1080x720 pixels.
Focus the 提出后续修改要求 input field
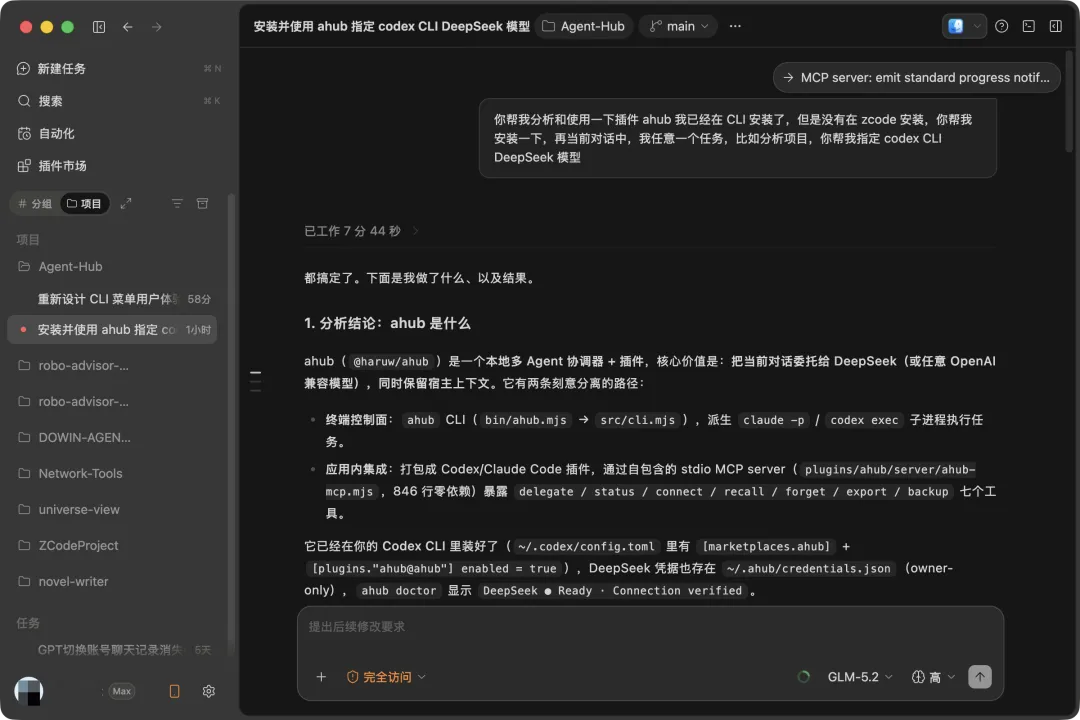tap(650, 627)
